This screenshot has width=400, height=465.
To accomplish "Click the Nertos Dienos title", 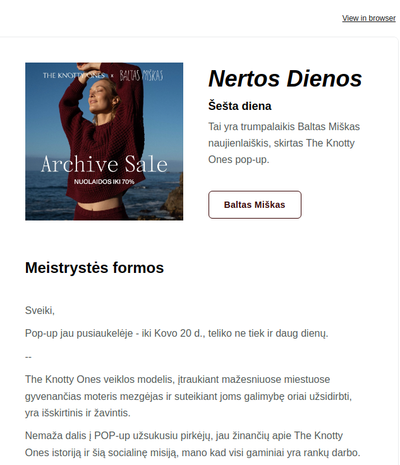I will click(x=285, y=79).
